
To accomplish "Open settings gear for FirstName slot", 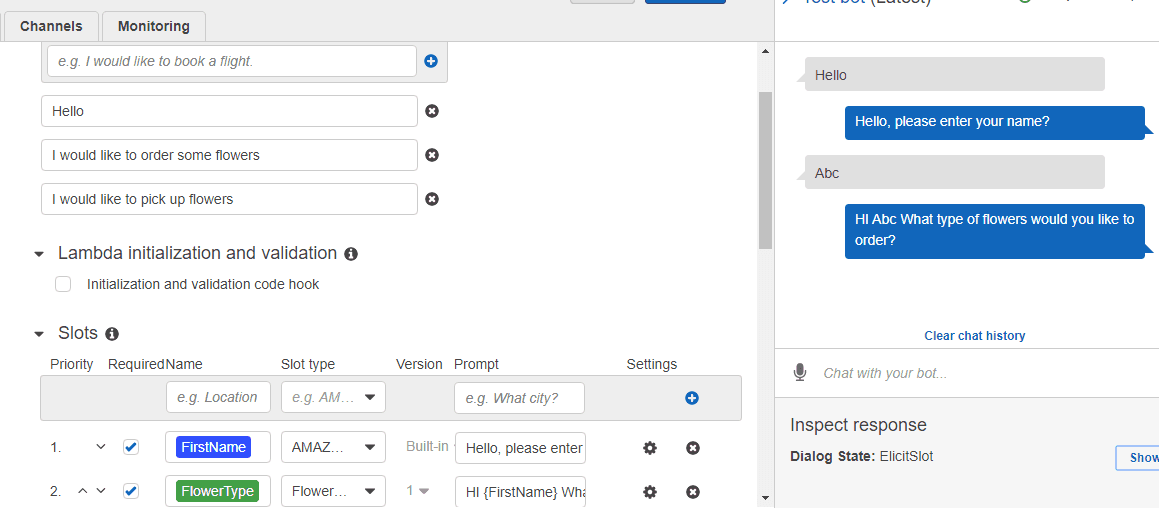I will click(650, 448).
